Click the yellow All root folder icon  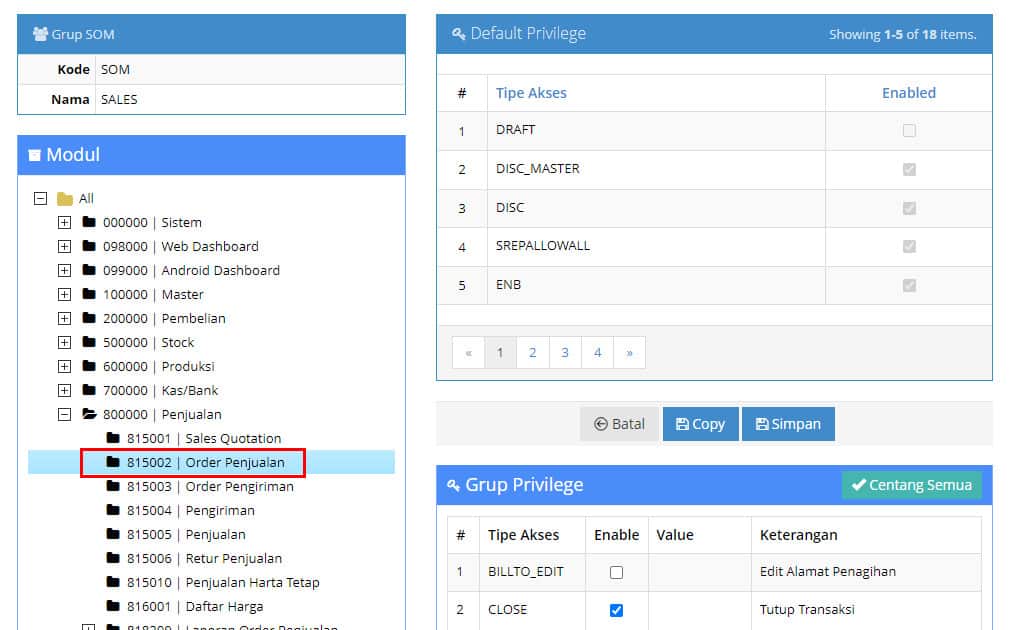coord(65,198)
